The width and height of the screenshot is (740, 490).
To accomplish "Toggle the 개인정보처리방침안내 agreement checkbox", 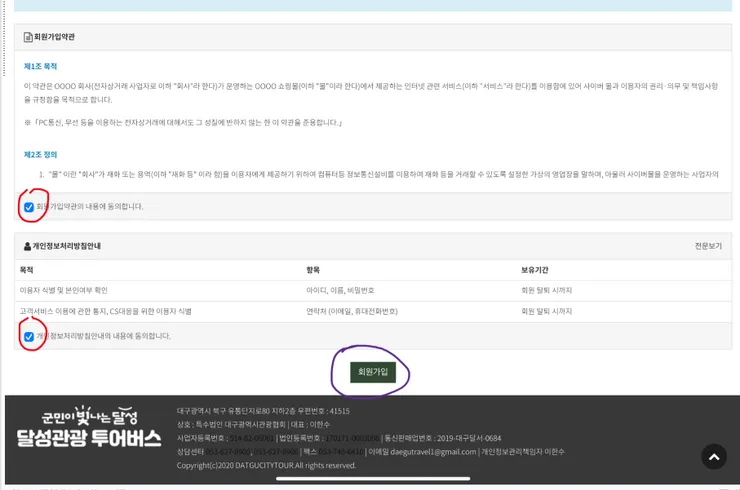I will click(x=29, y=337).
